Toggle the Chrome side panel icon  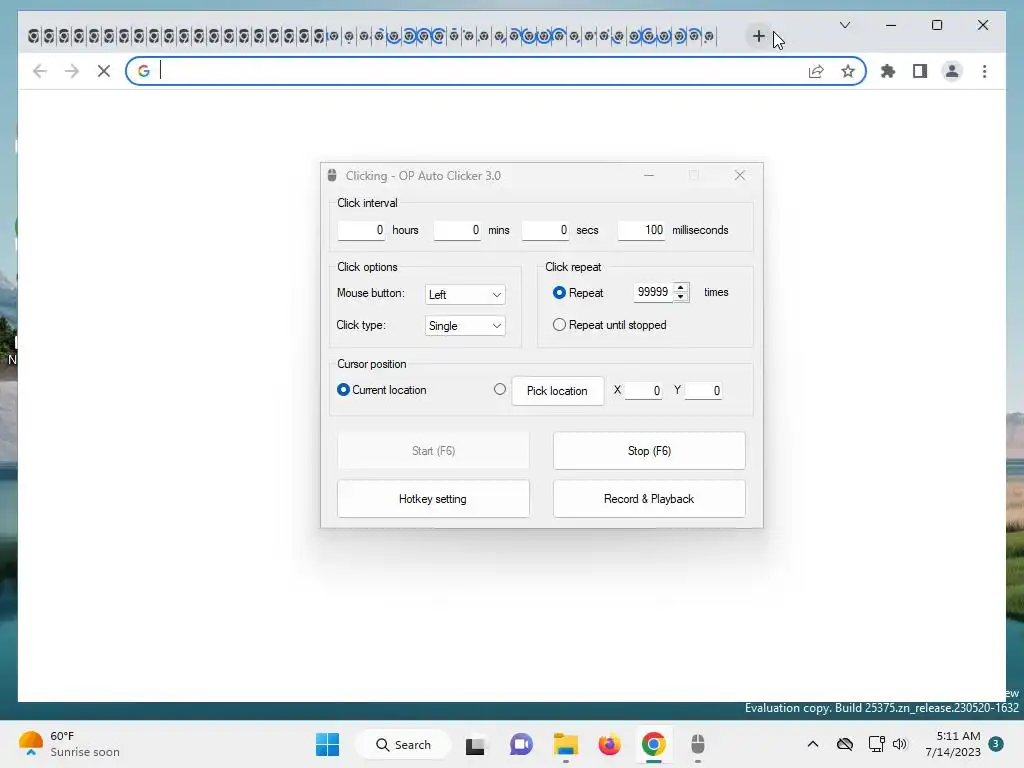(920, 71)
